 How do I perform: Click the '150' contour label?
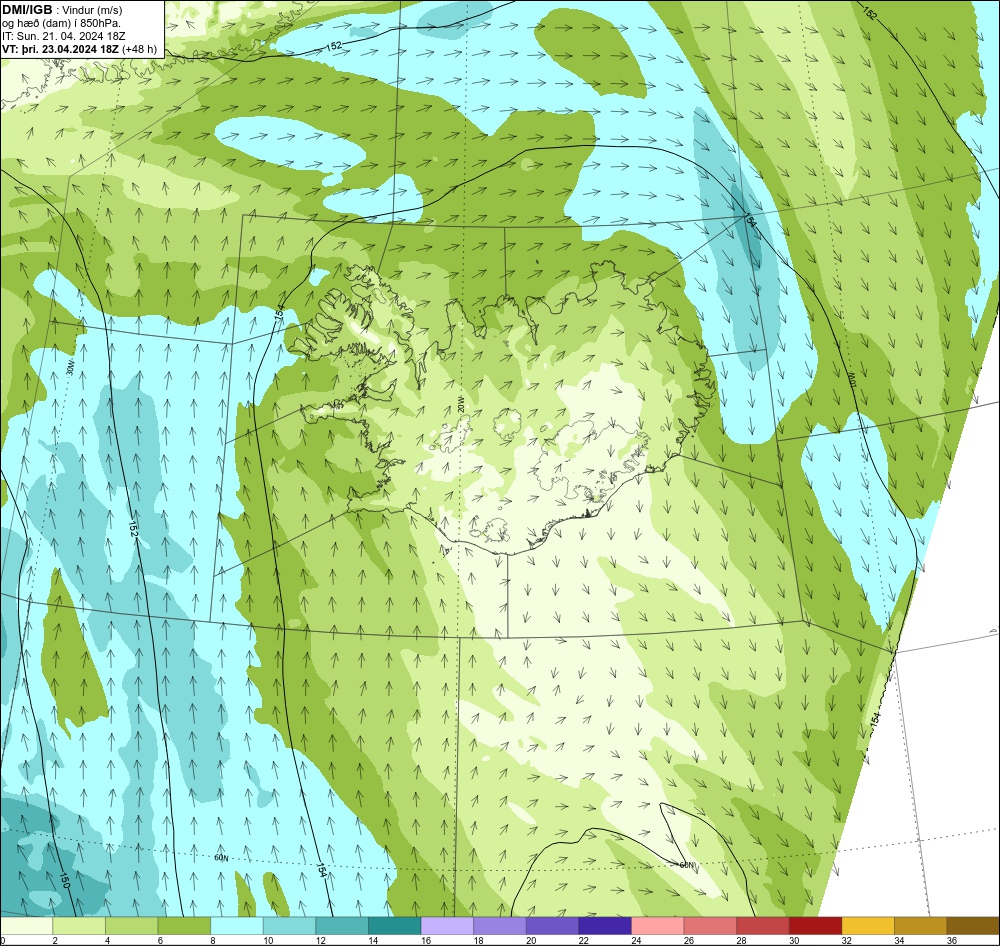pyautogui.click(x=64, y=882)
